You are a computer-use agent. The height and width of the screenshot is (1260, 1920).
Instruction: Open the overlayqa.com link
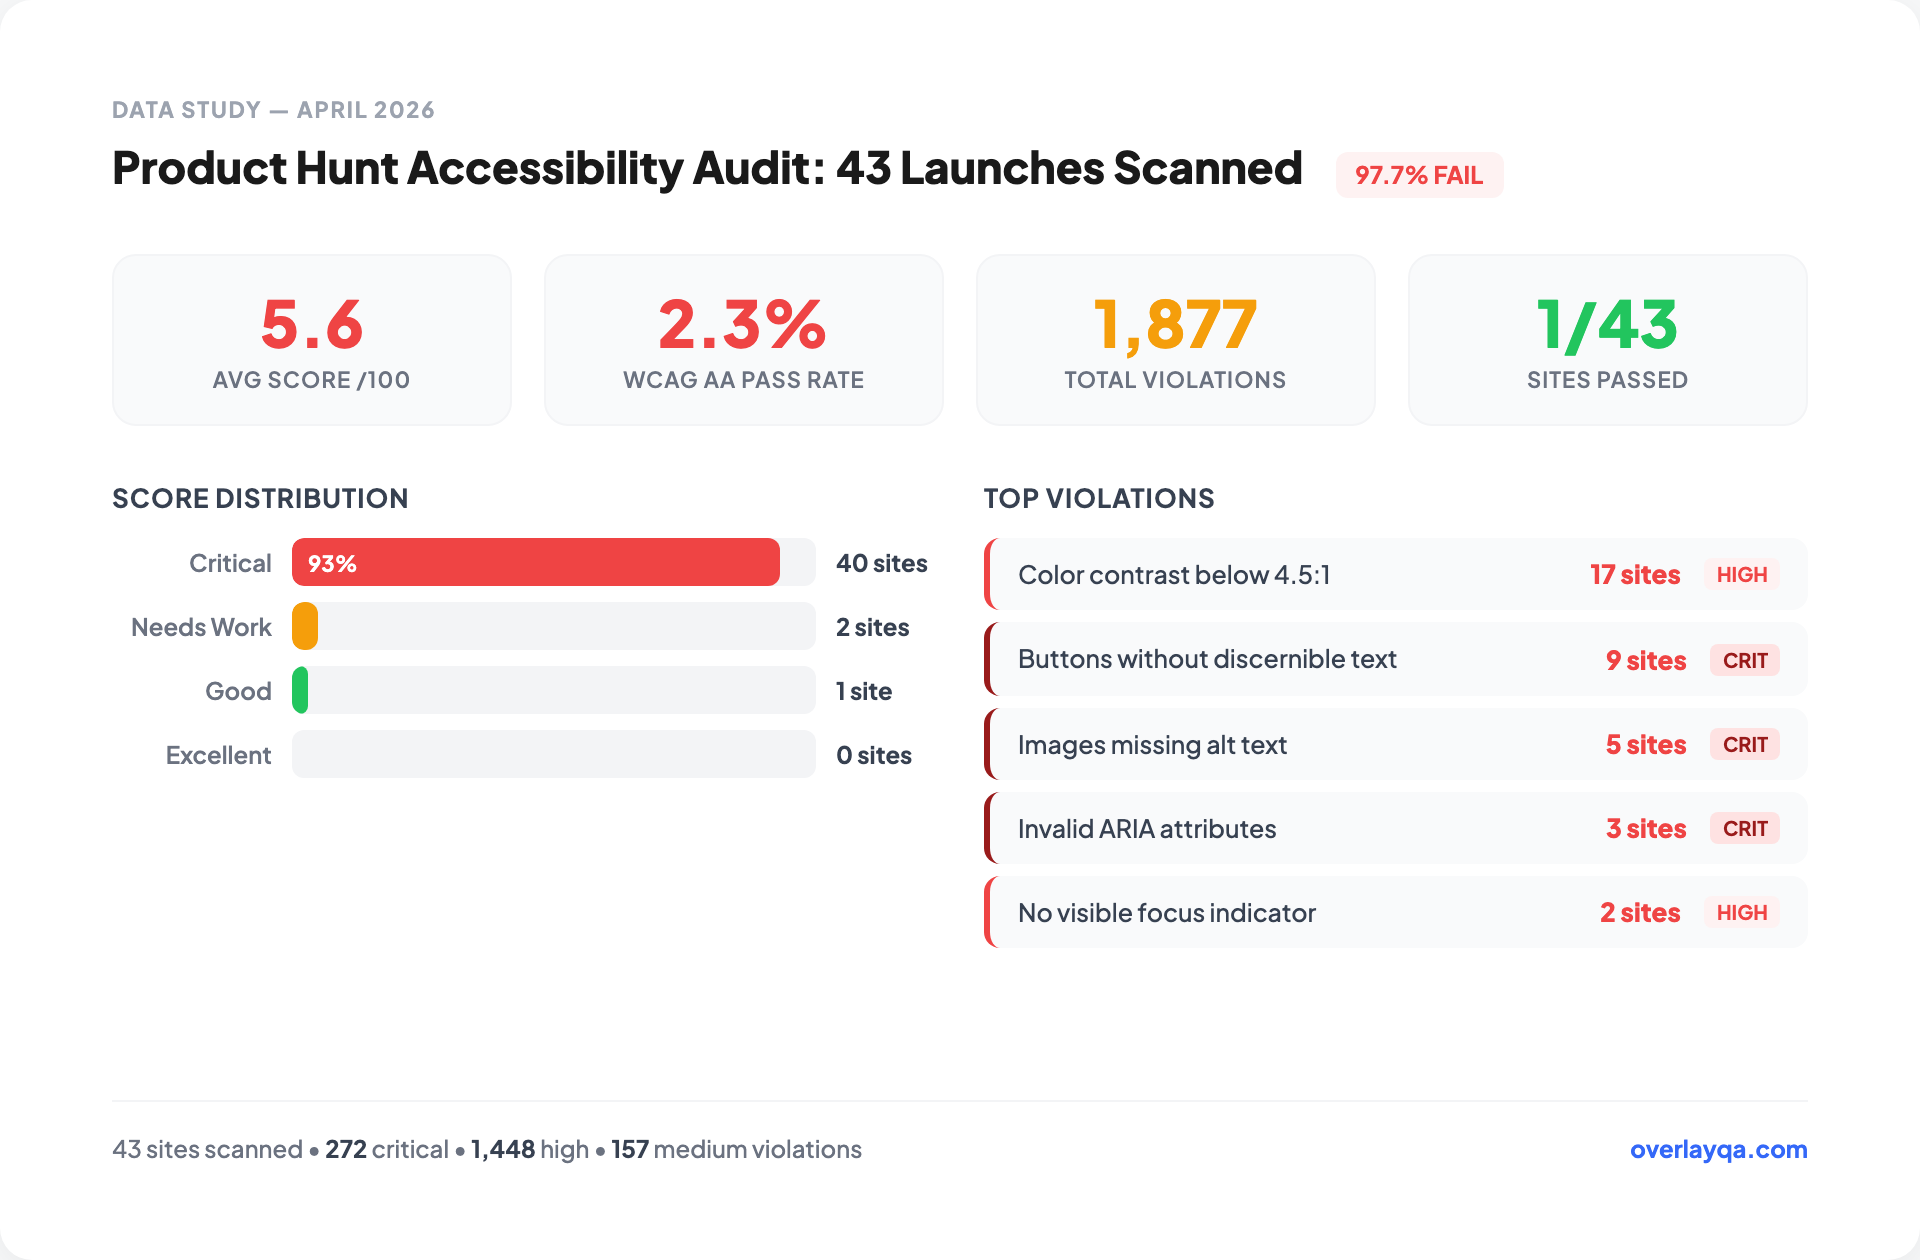click(x=1716, y=1150)
